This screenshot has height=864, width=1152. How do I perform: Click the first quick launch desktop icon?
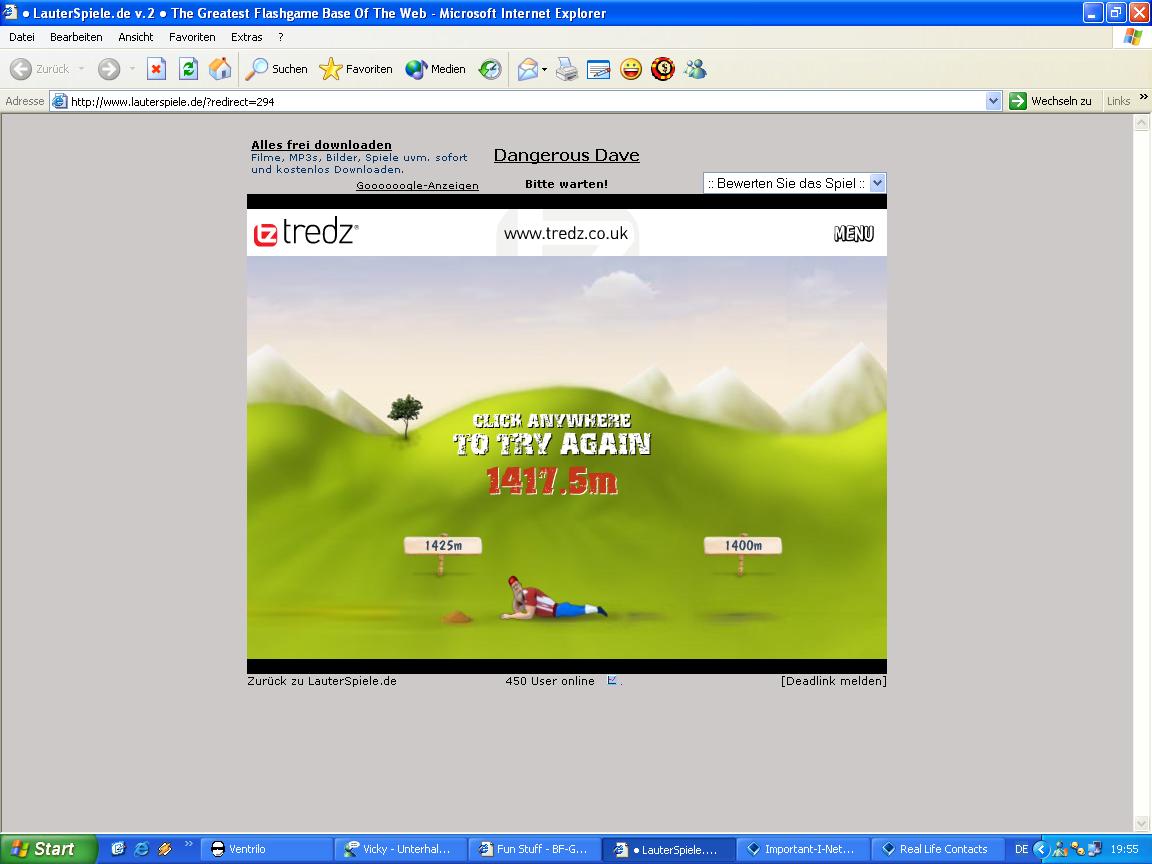[118, 849]
